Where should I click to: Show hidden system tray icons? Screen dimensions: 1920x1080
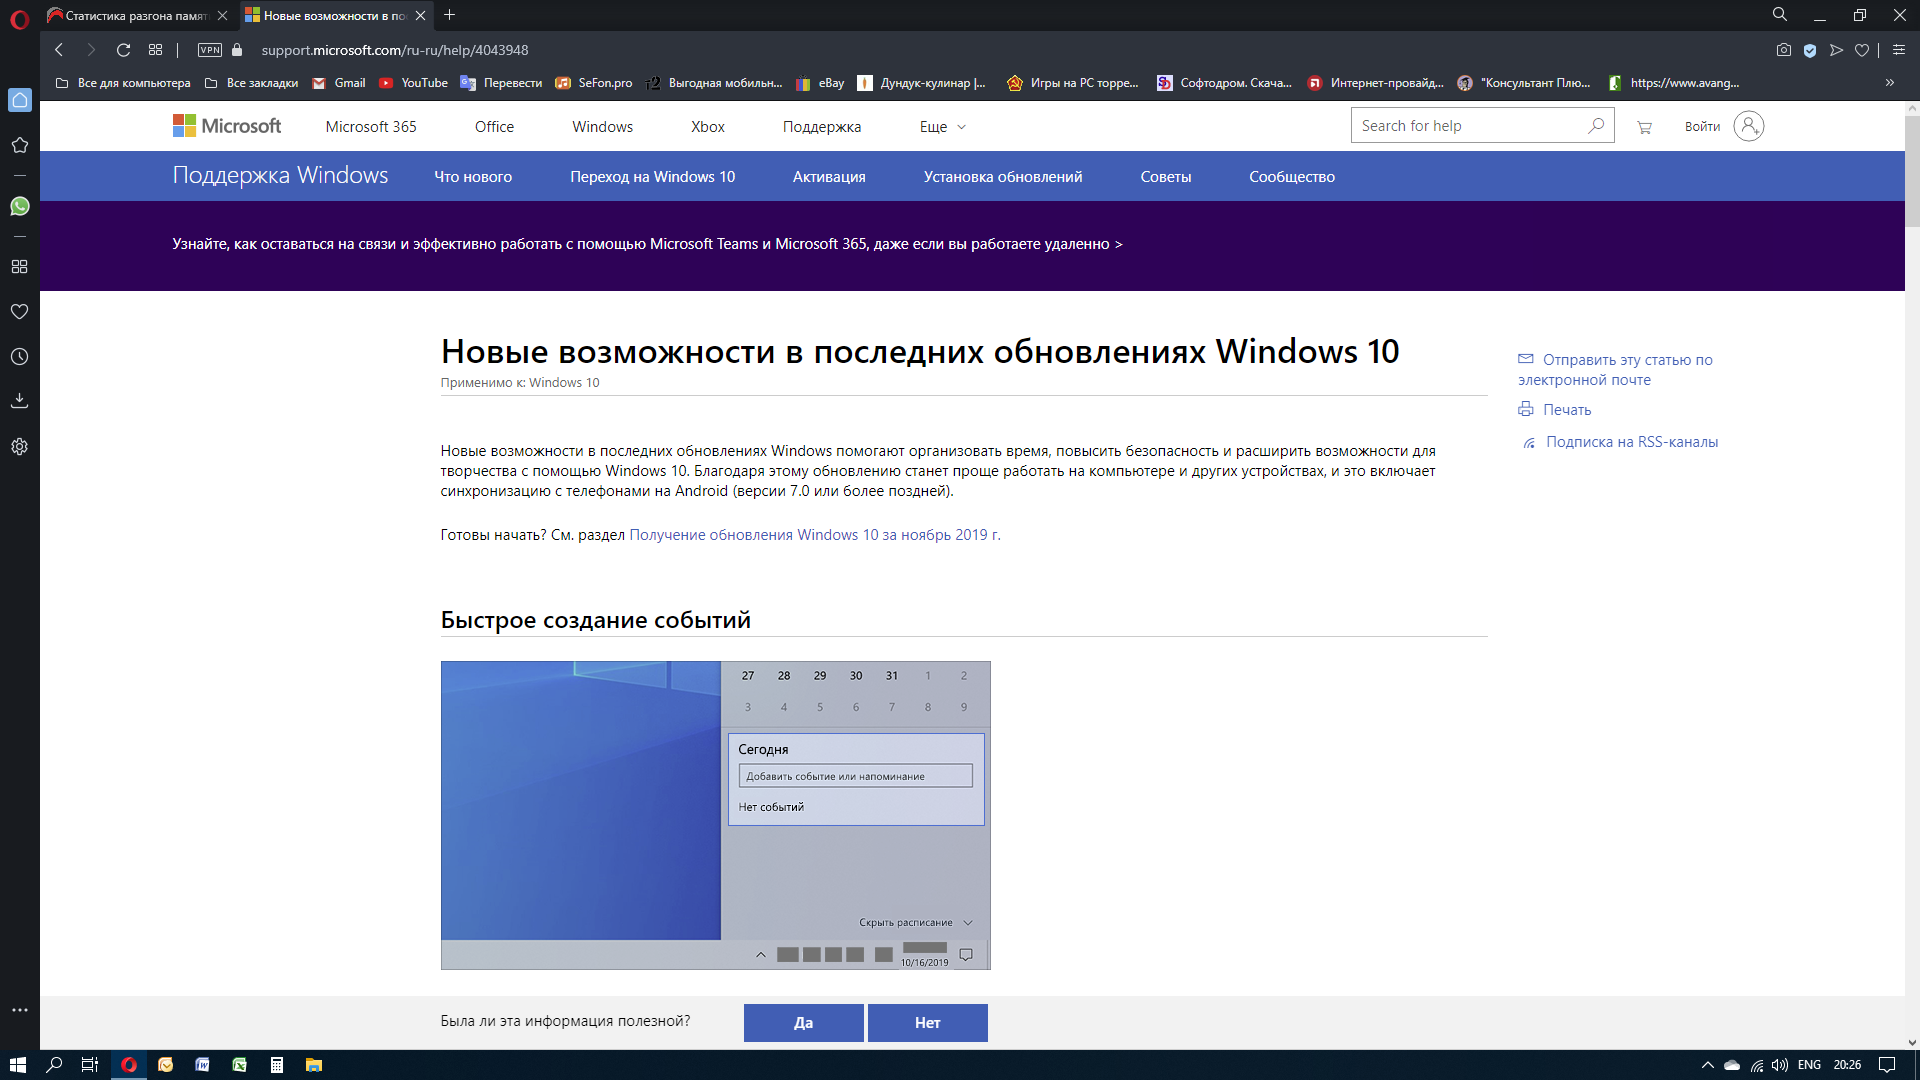[x=1707, y=1065]
